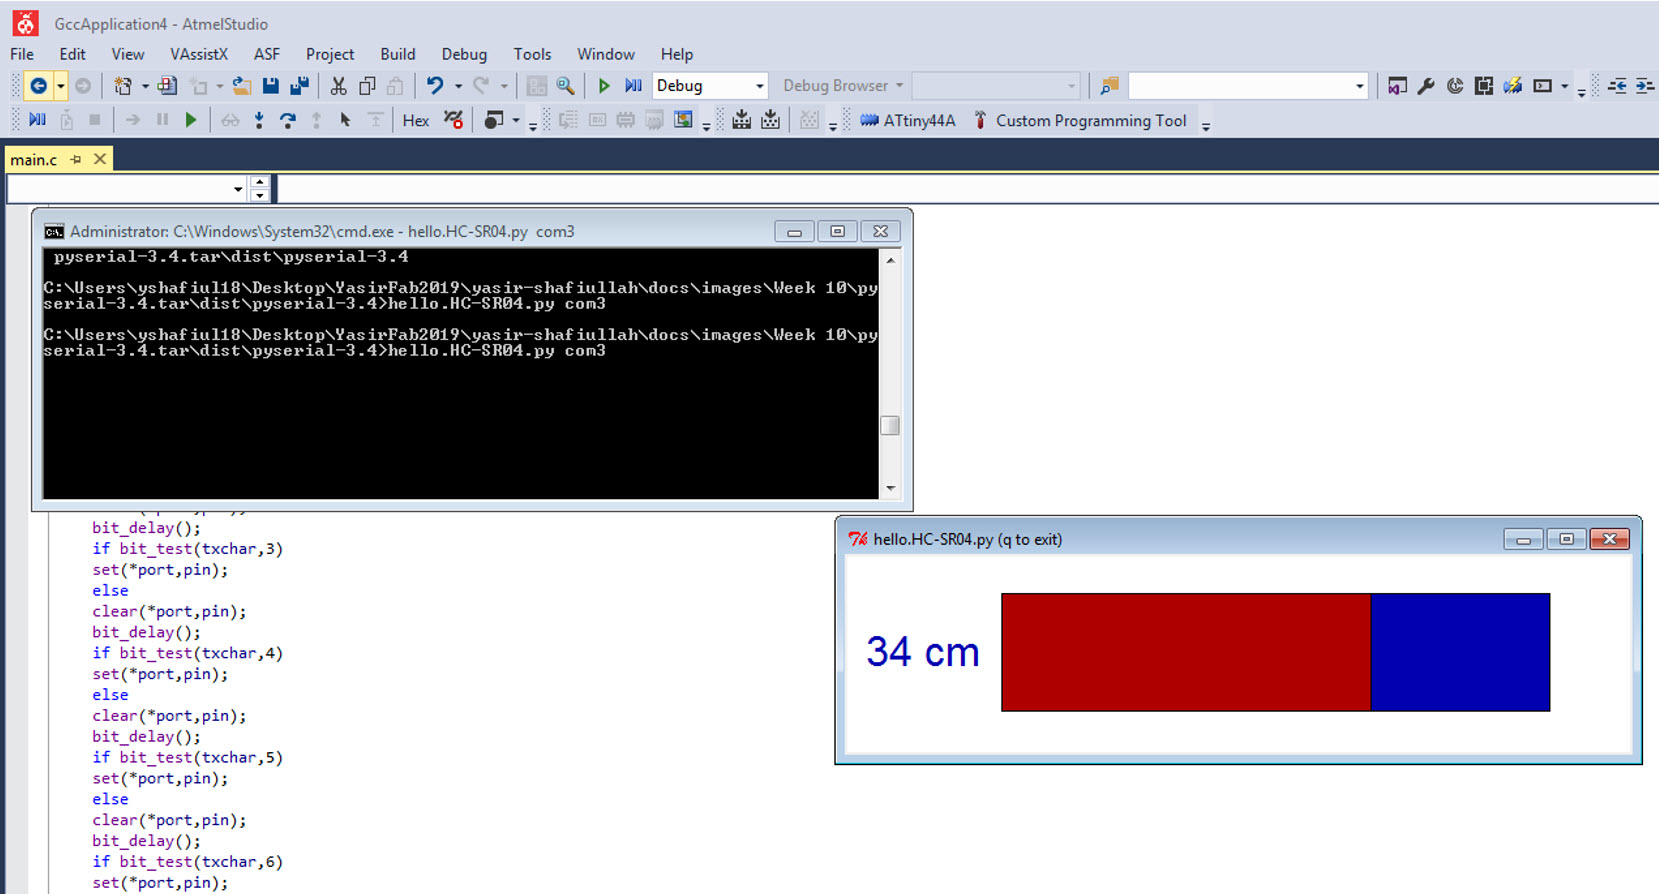Open the Debug Browser dropdown
The height and width of the screenshot is (894, 1659).
pyautogui.click(x=843, y=86)
